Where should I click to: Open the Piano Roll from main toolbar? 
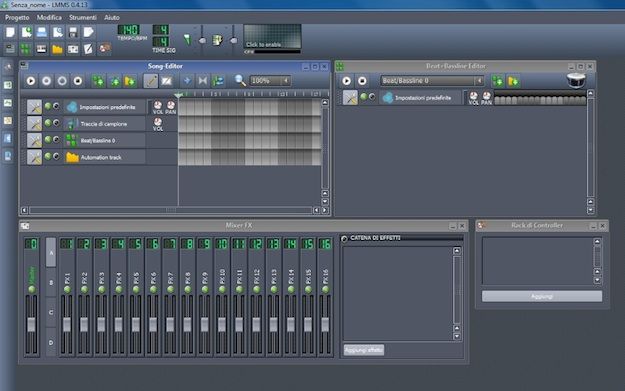point(41,49)
